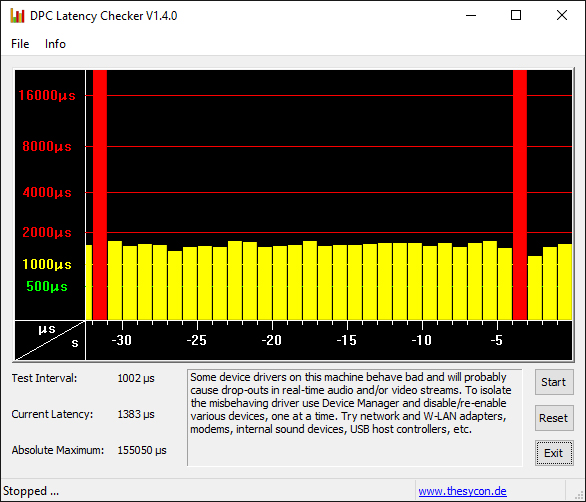Click the driver warning message text box
The width and height of the screenshot is (586, 502).
click(355, 418)
